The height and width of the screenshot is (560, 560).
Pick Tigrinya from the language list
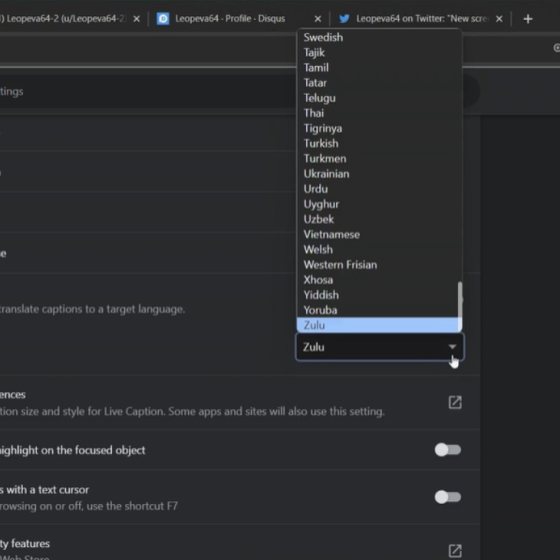click(x=378, y=128)
